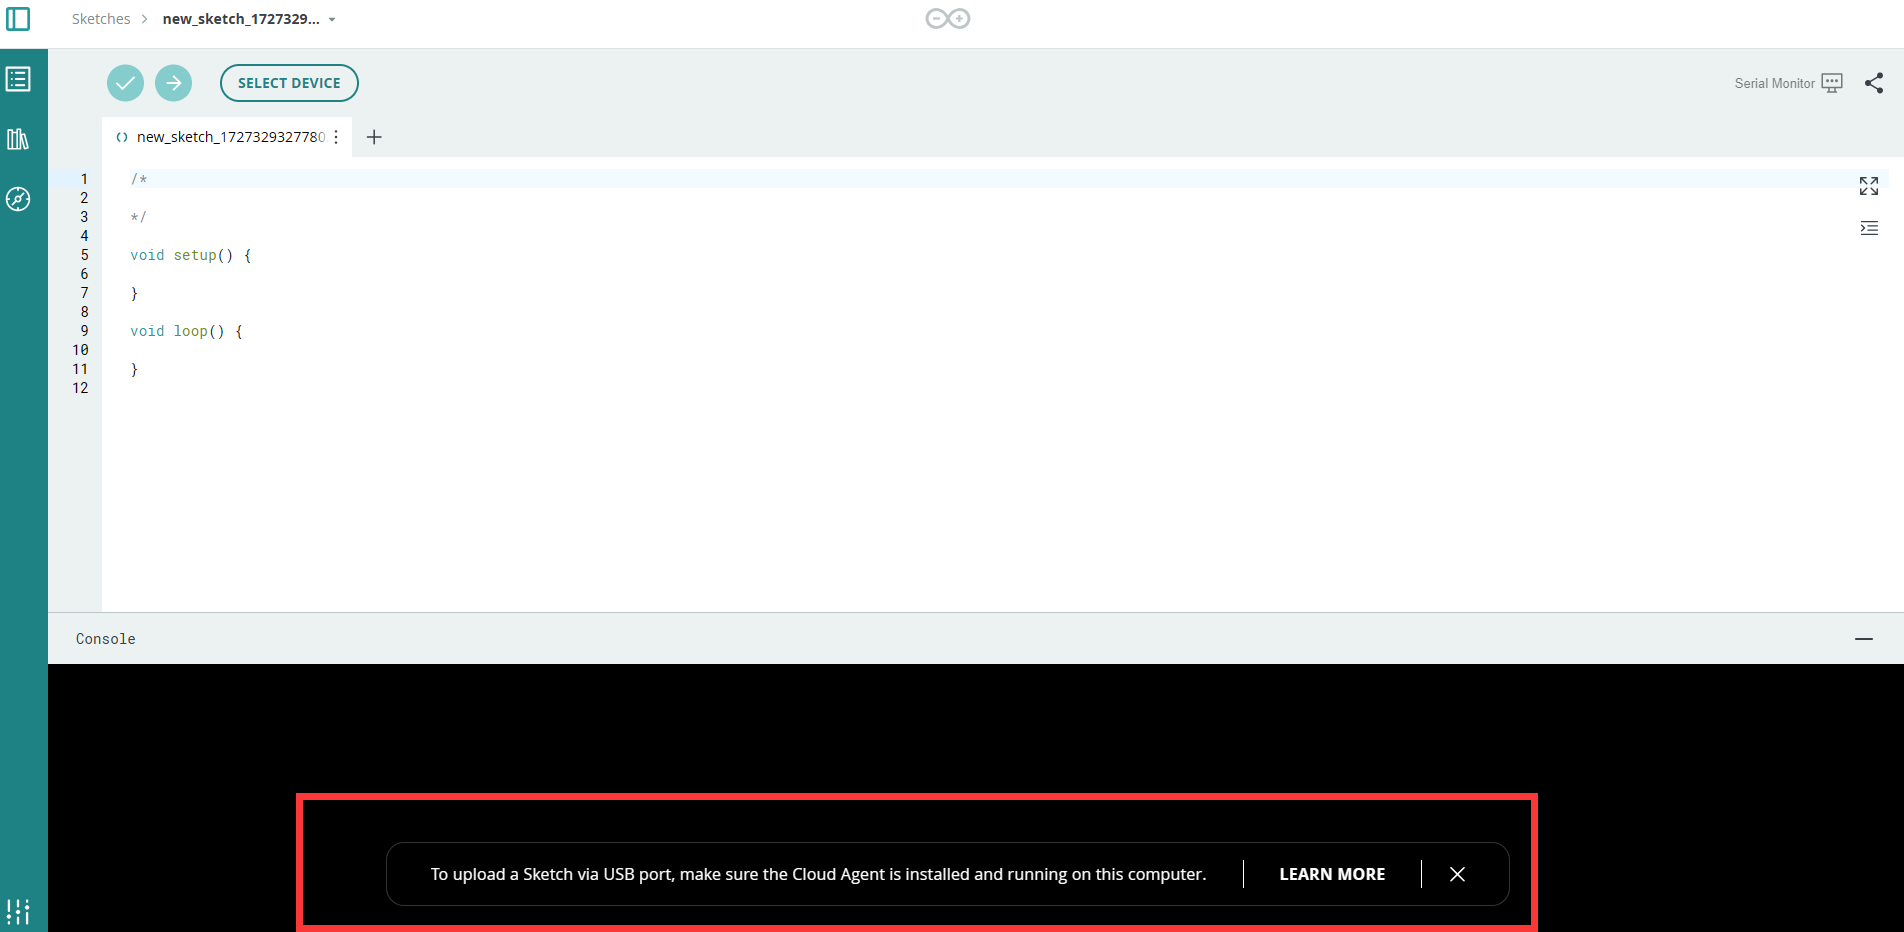Dismiss the Cloud Agent notification
Screen dimensions: 1904x932
(x=1457, y=874)
